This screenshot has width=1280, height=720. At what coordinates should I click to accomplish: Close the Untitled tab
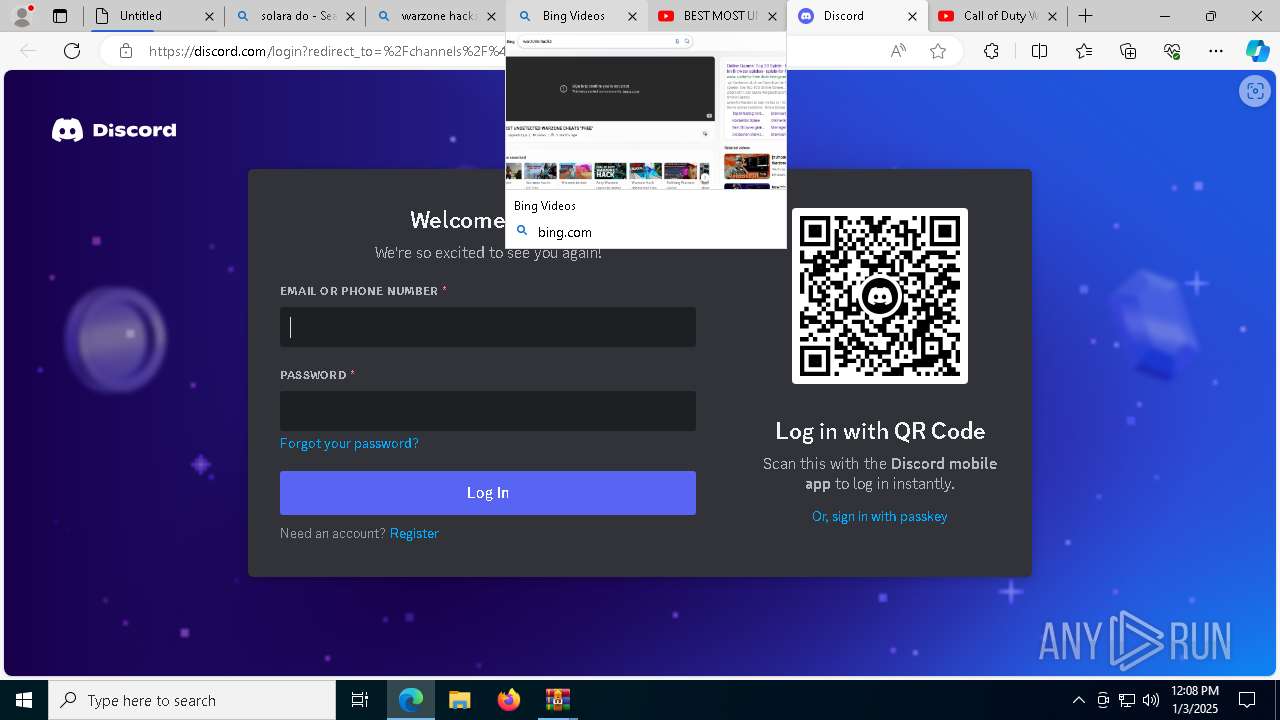tap(209, 16)
